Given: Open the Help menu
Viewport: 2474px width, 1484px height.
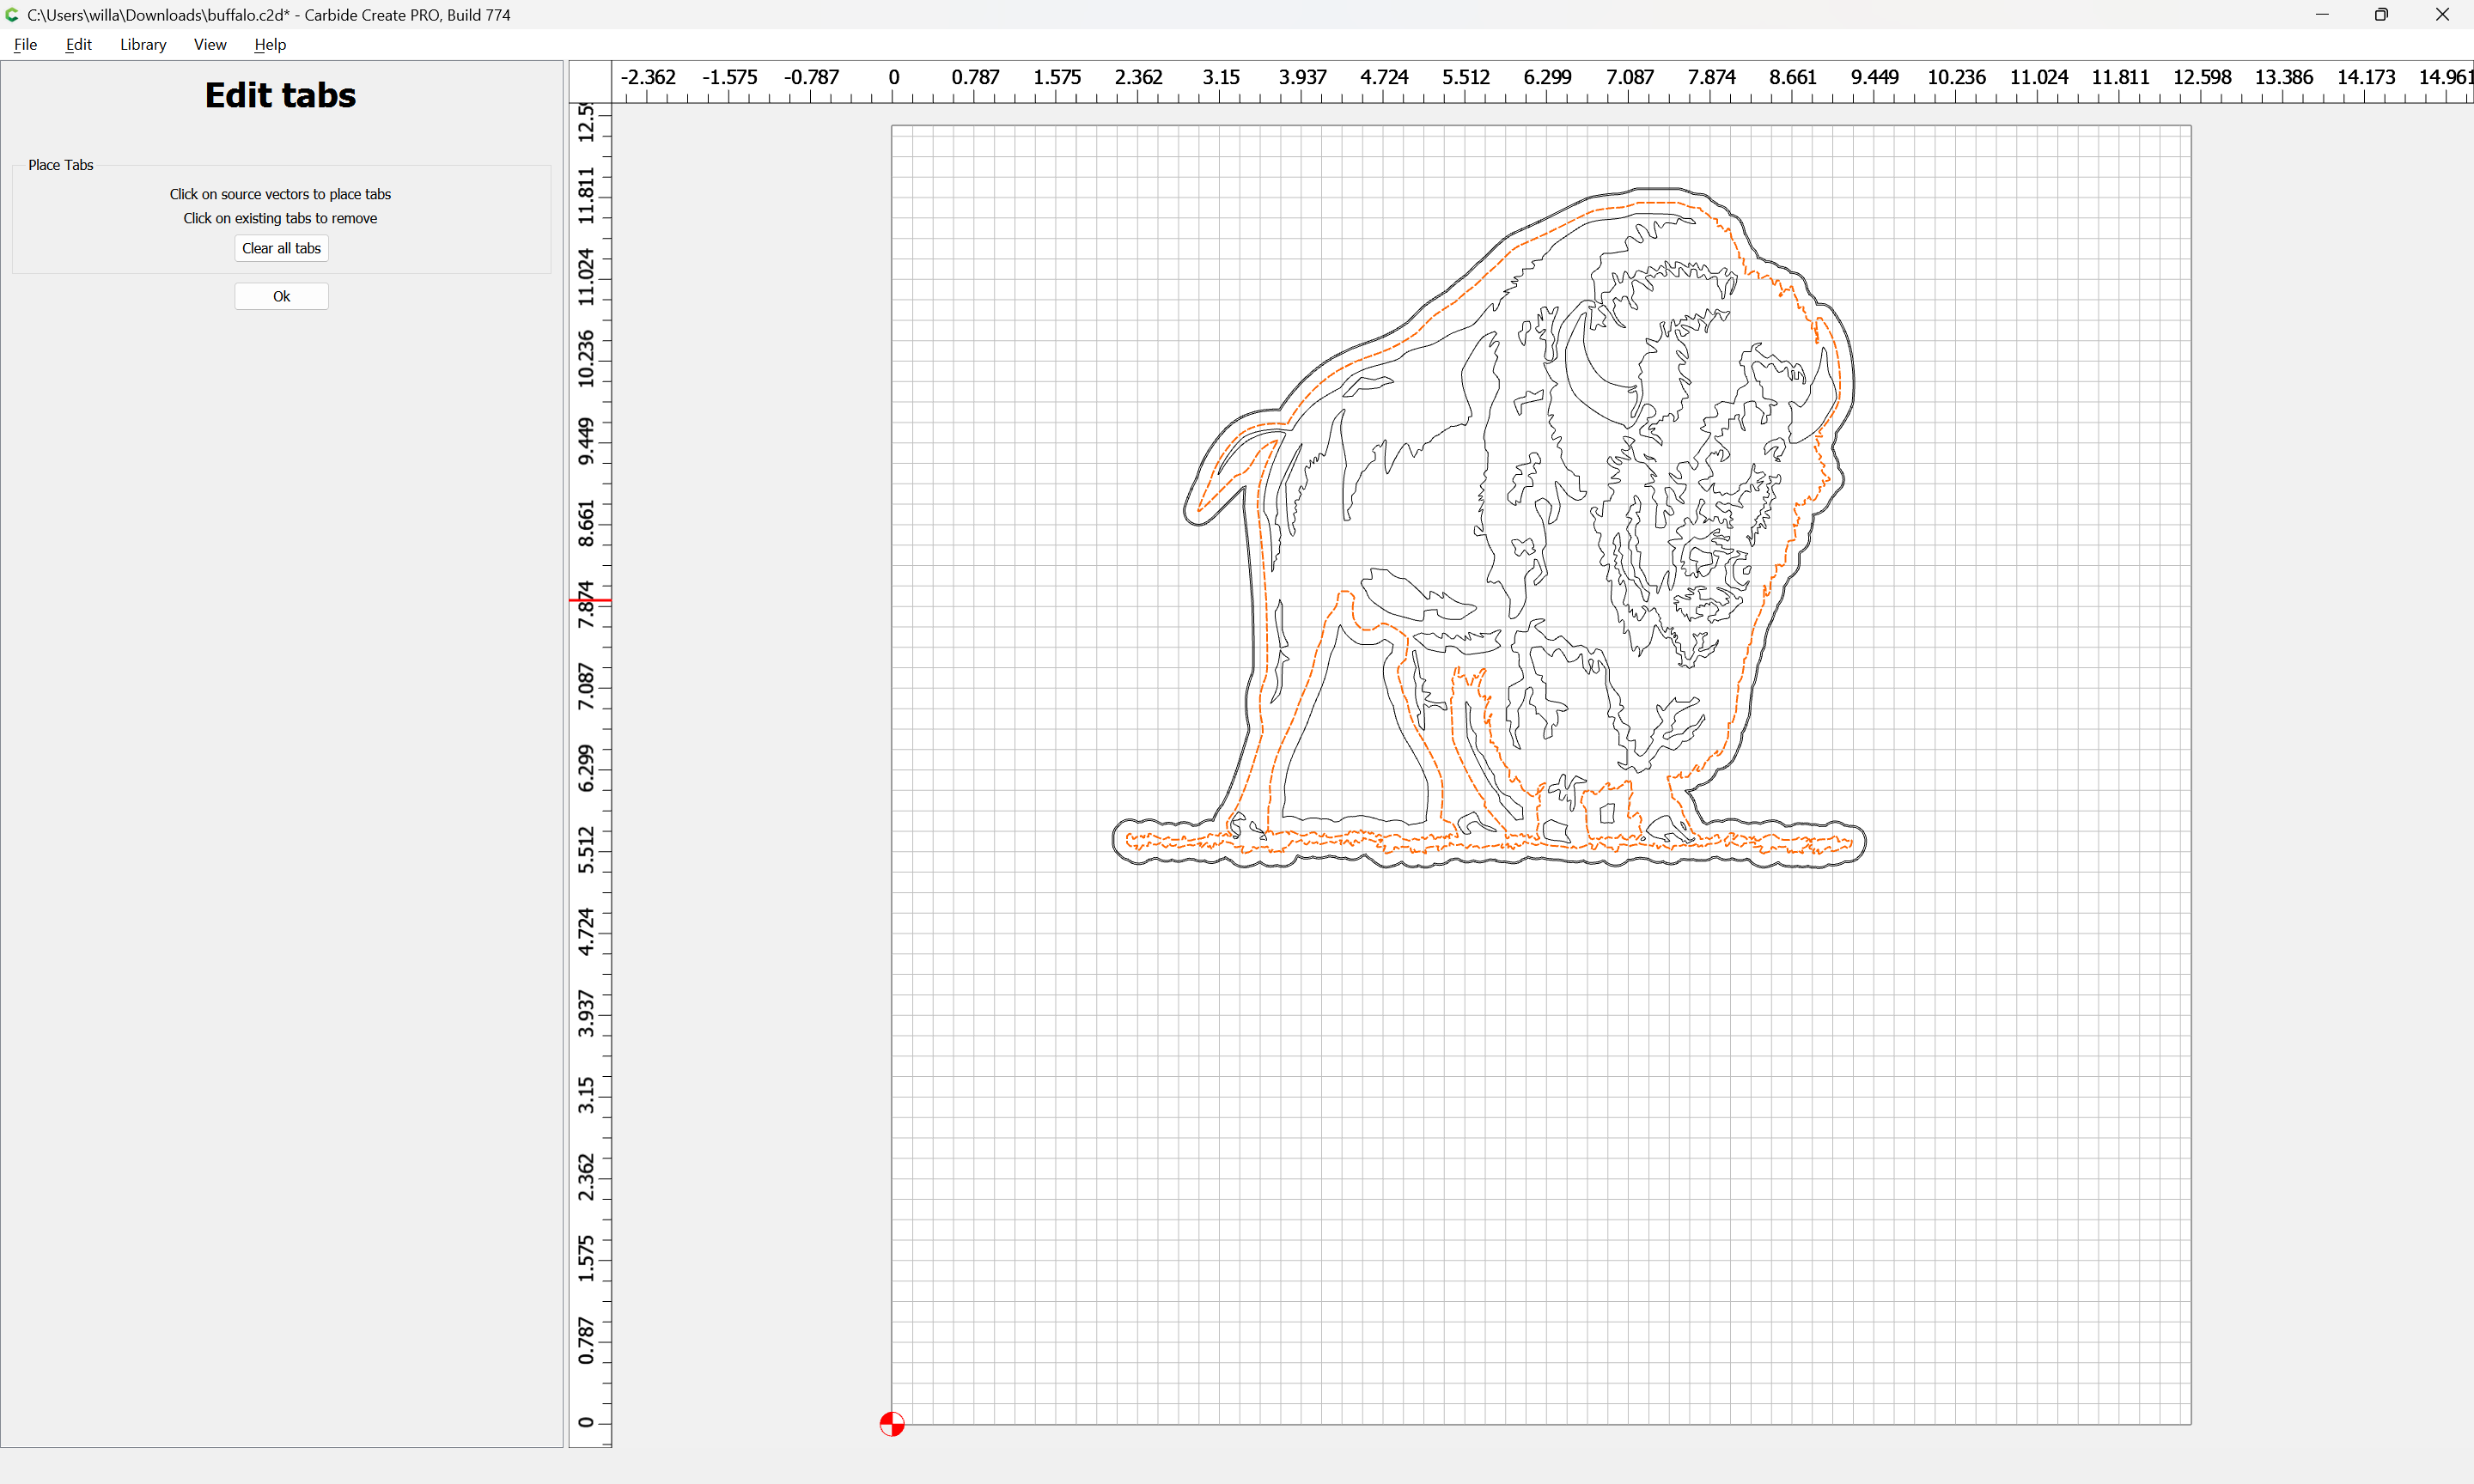Looking at the screenshot, I should pos(270,44).
